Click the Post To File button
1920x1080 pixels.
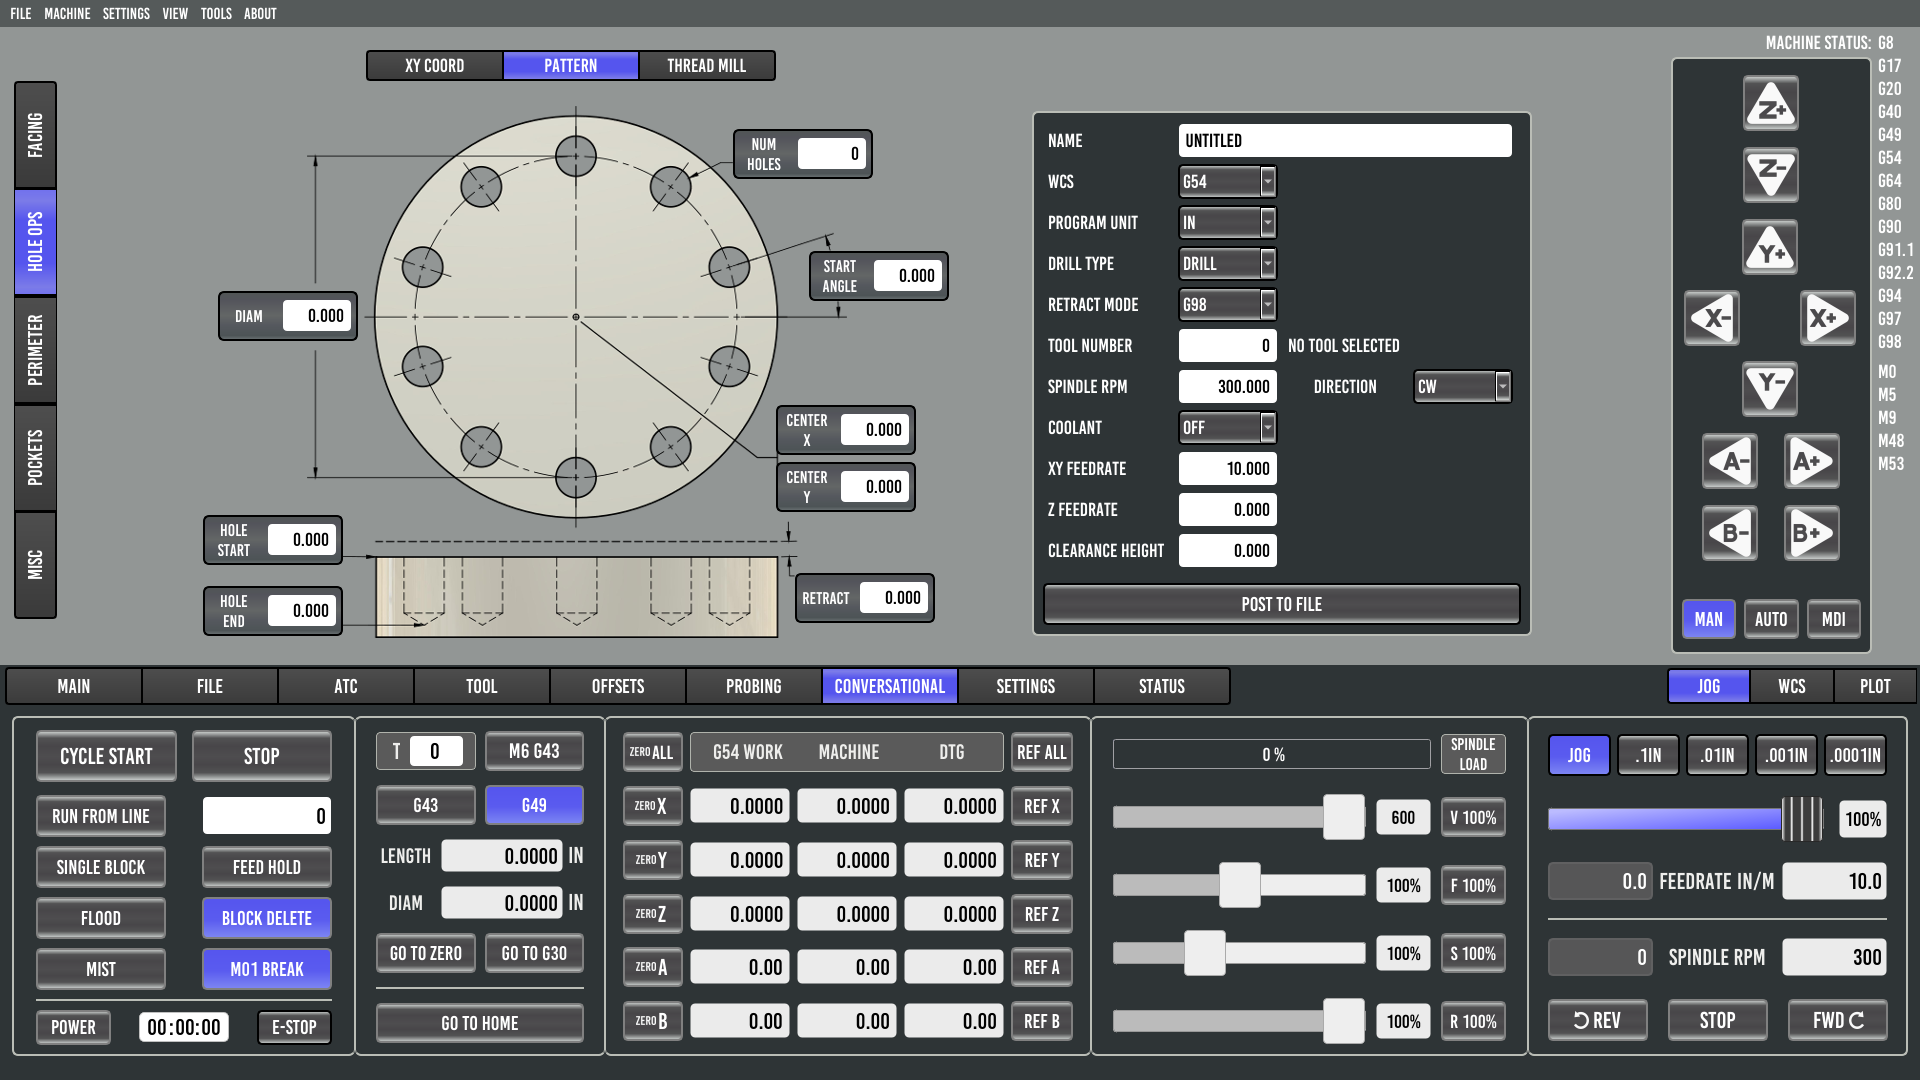[1281, 604]
